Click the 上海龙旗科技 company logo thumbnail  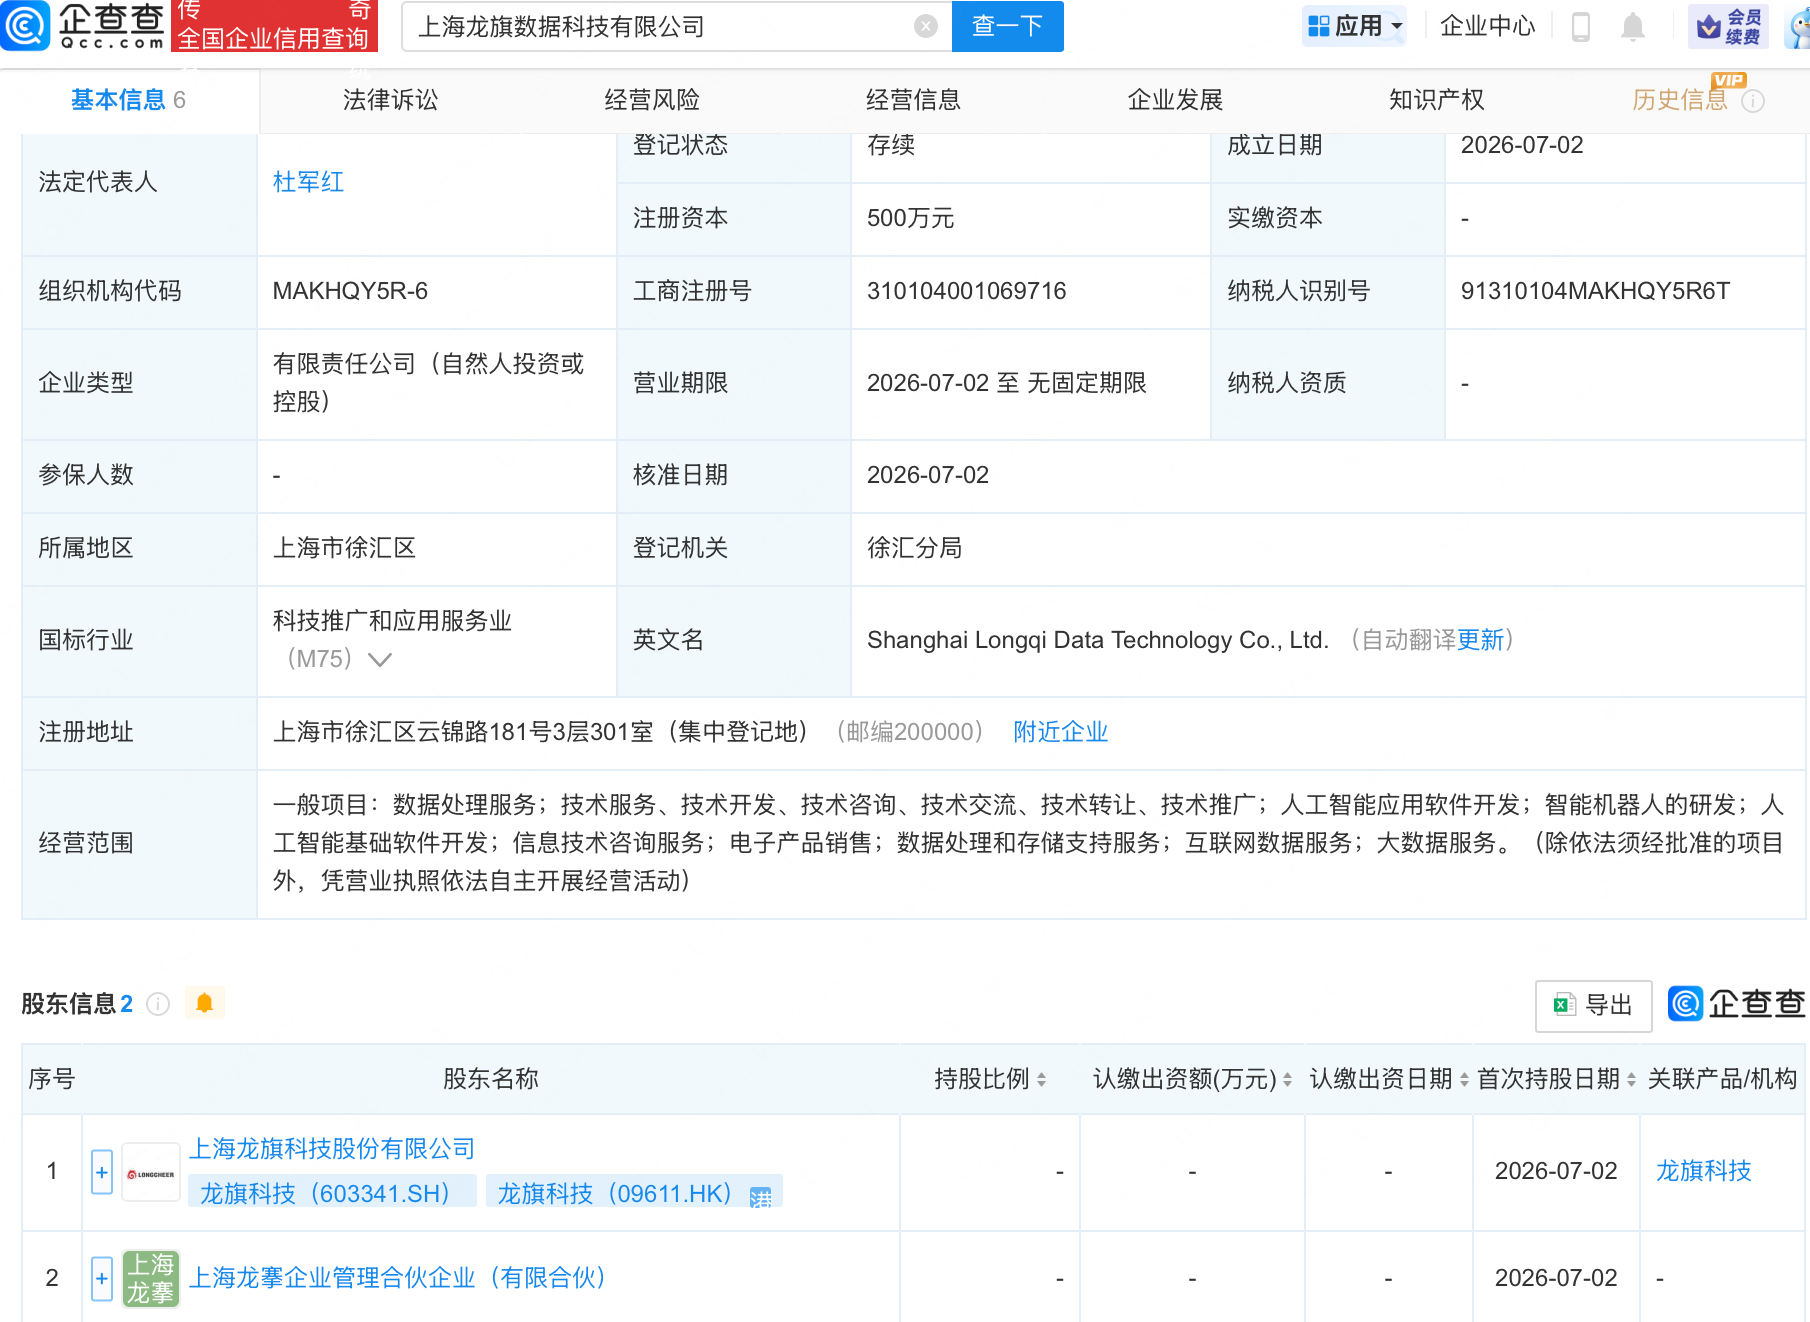pos(150,1172)
